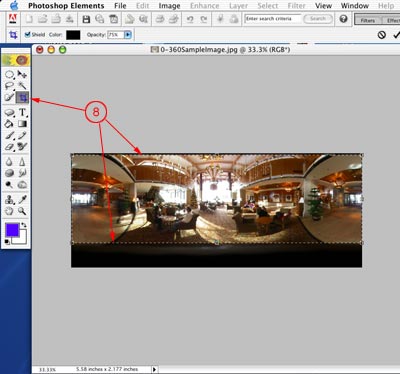
Task: Cancel the crop with the circle-slash icon
Action: click(x=382, y=35)
